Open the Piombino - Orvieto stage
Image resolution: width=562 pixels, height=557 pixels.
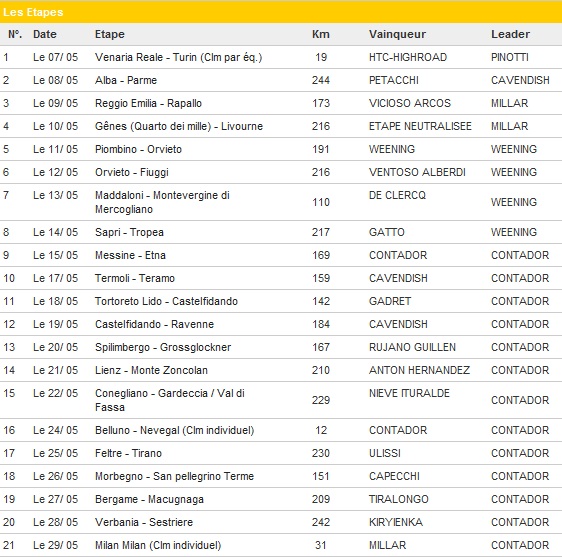[138, 149]
